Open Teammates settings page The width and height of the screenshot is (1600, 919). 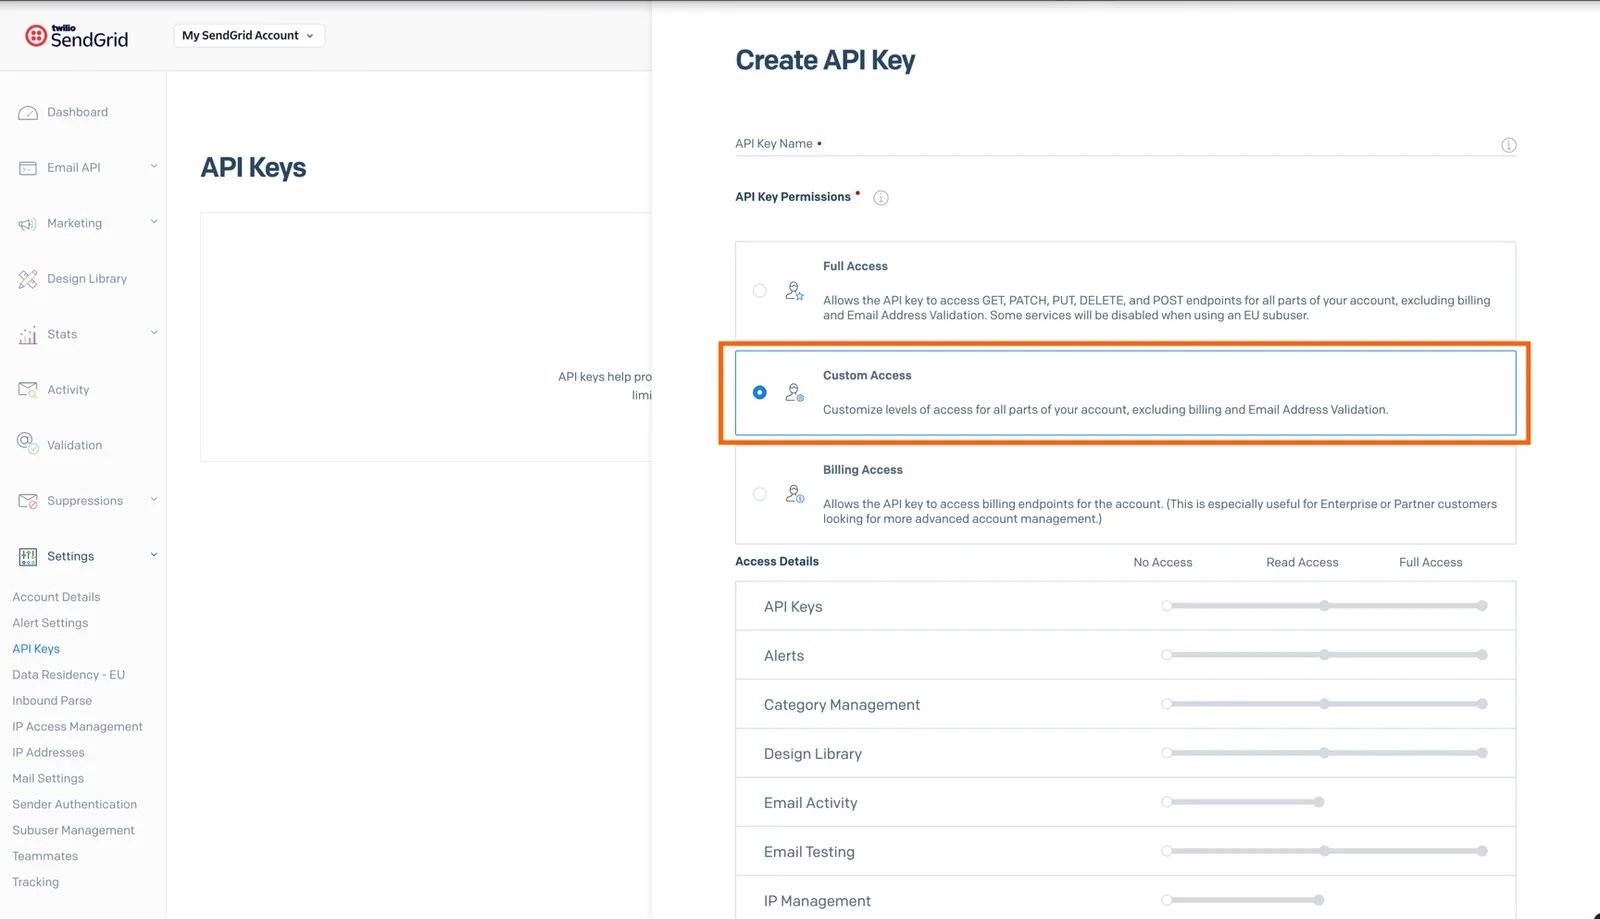tap(45, 857)
